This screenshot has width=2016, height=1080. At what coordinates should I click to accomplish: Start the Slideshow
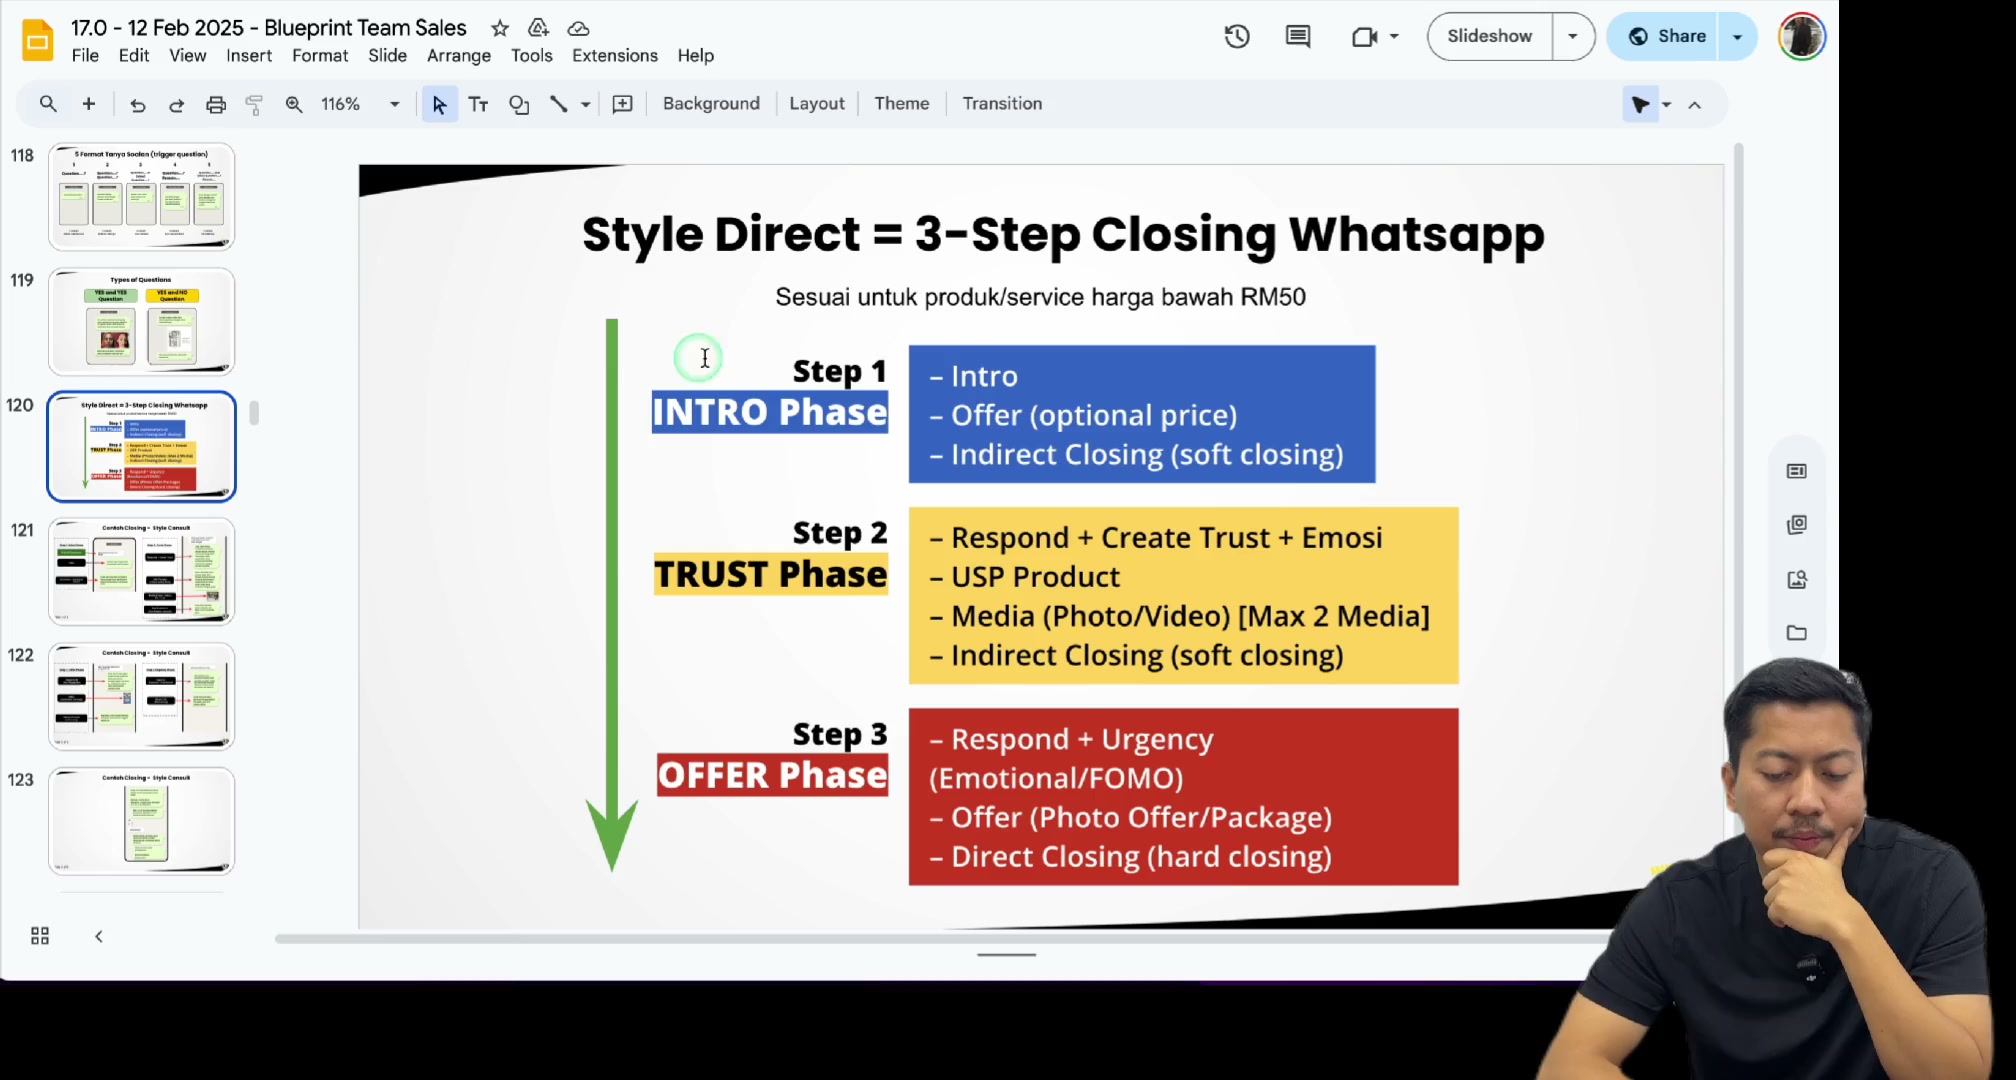[x=1490, y=37]
